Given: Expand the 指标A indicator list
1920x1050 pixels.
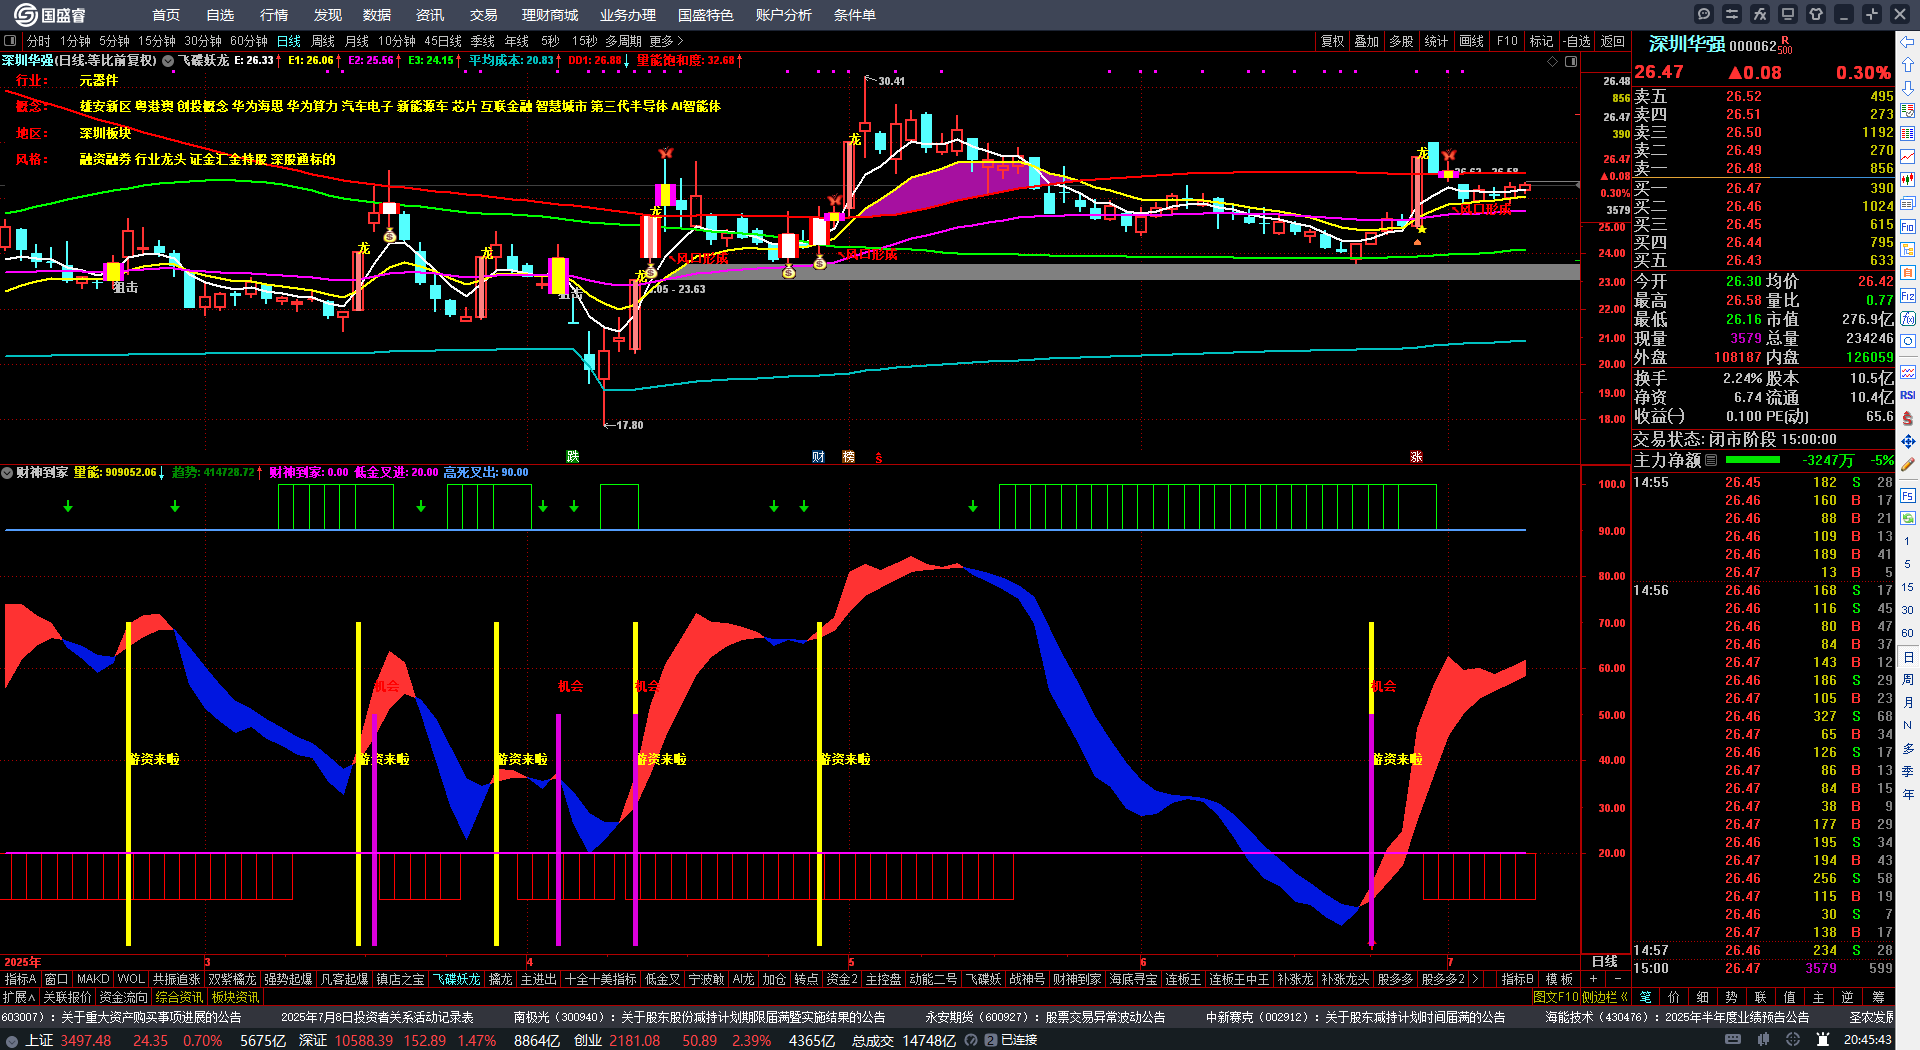Looking at the screenshot, I should point(20,979).
